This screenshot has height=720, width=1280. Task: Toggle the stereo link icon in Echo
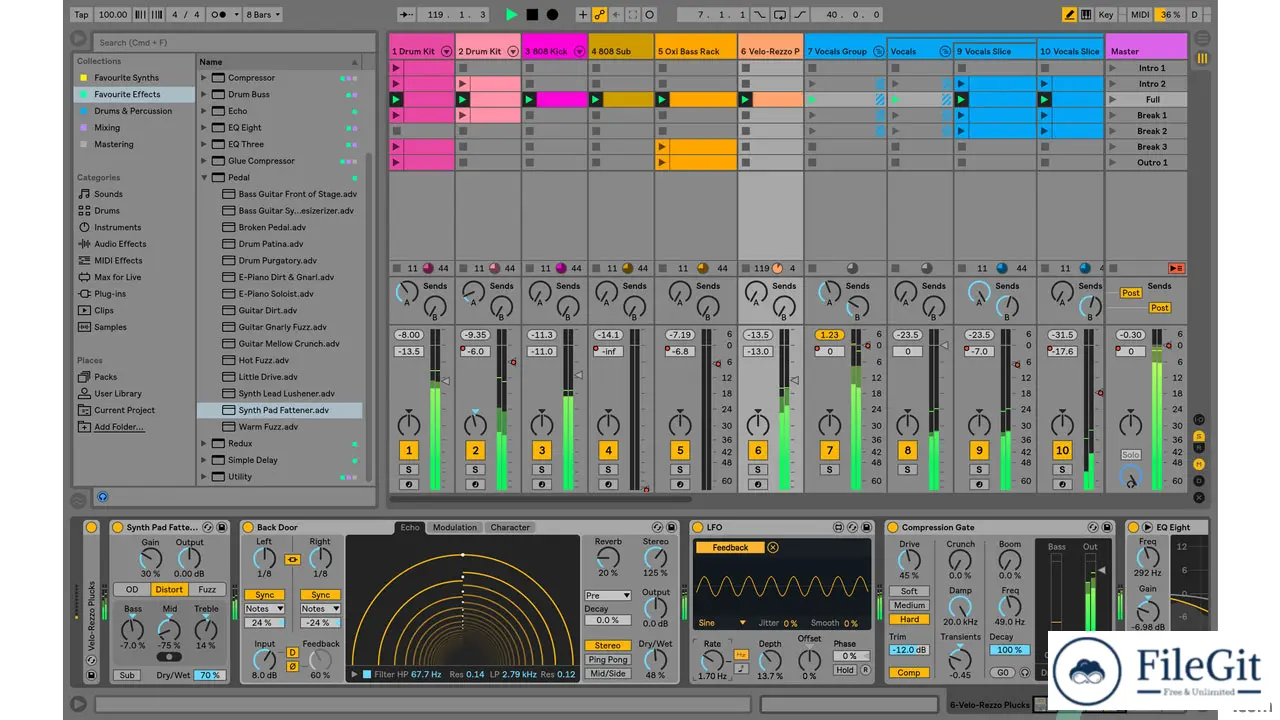click(x=292, y=560)
